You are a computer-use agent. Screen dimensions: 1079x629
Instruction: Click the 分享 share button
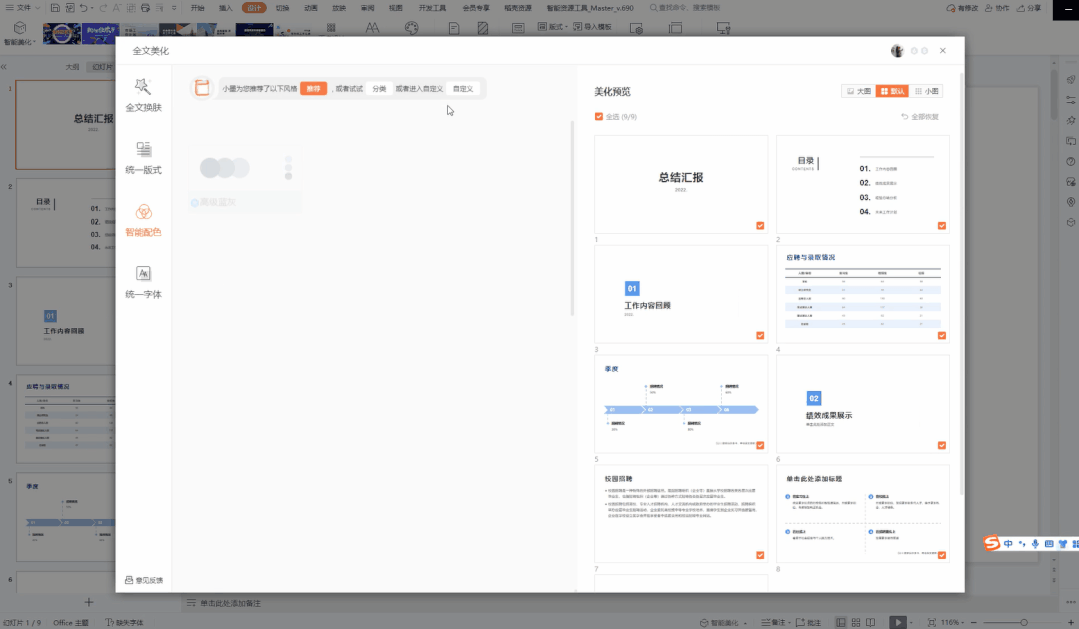[x=1029, y=8]
